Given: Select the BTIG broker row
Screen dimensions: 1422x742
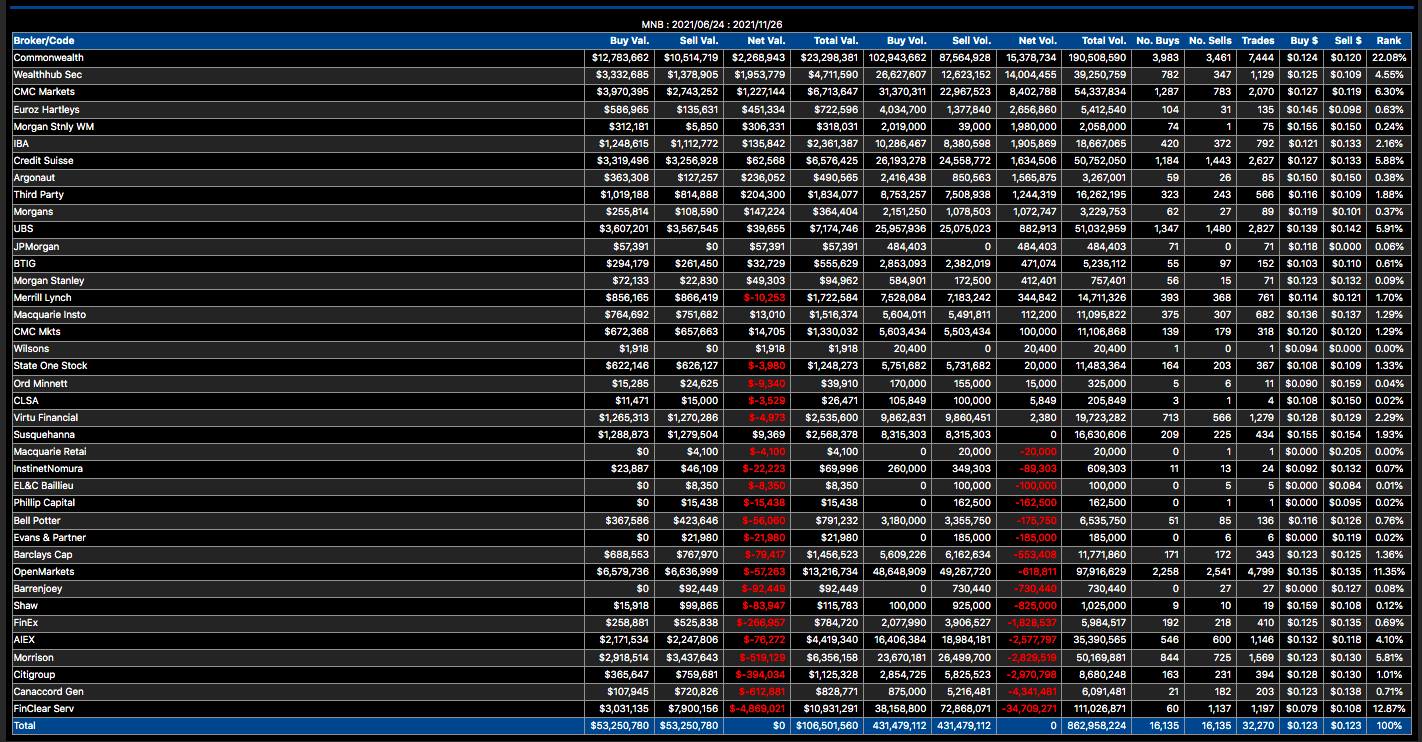Looking at the screenshot, I should (x=711, y=263).
